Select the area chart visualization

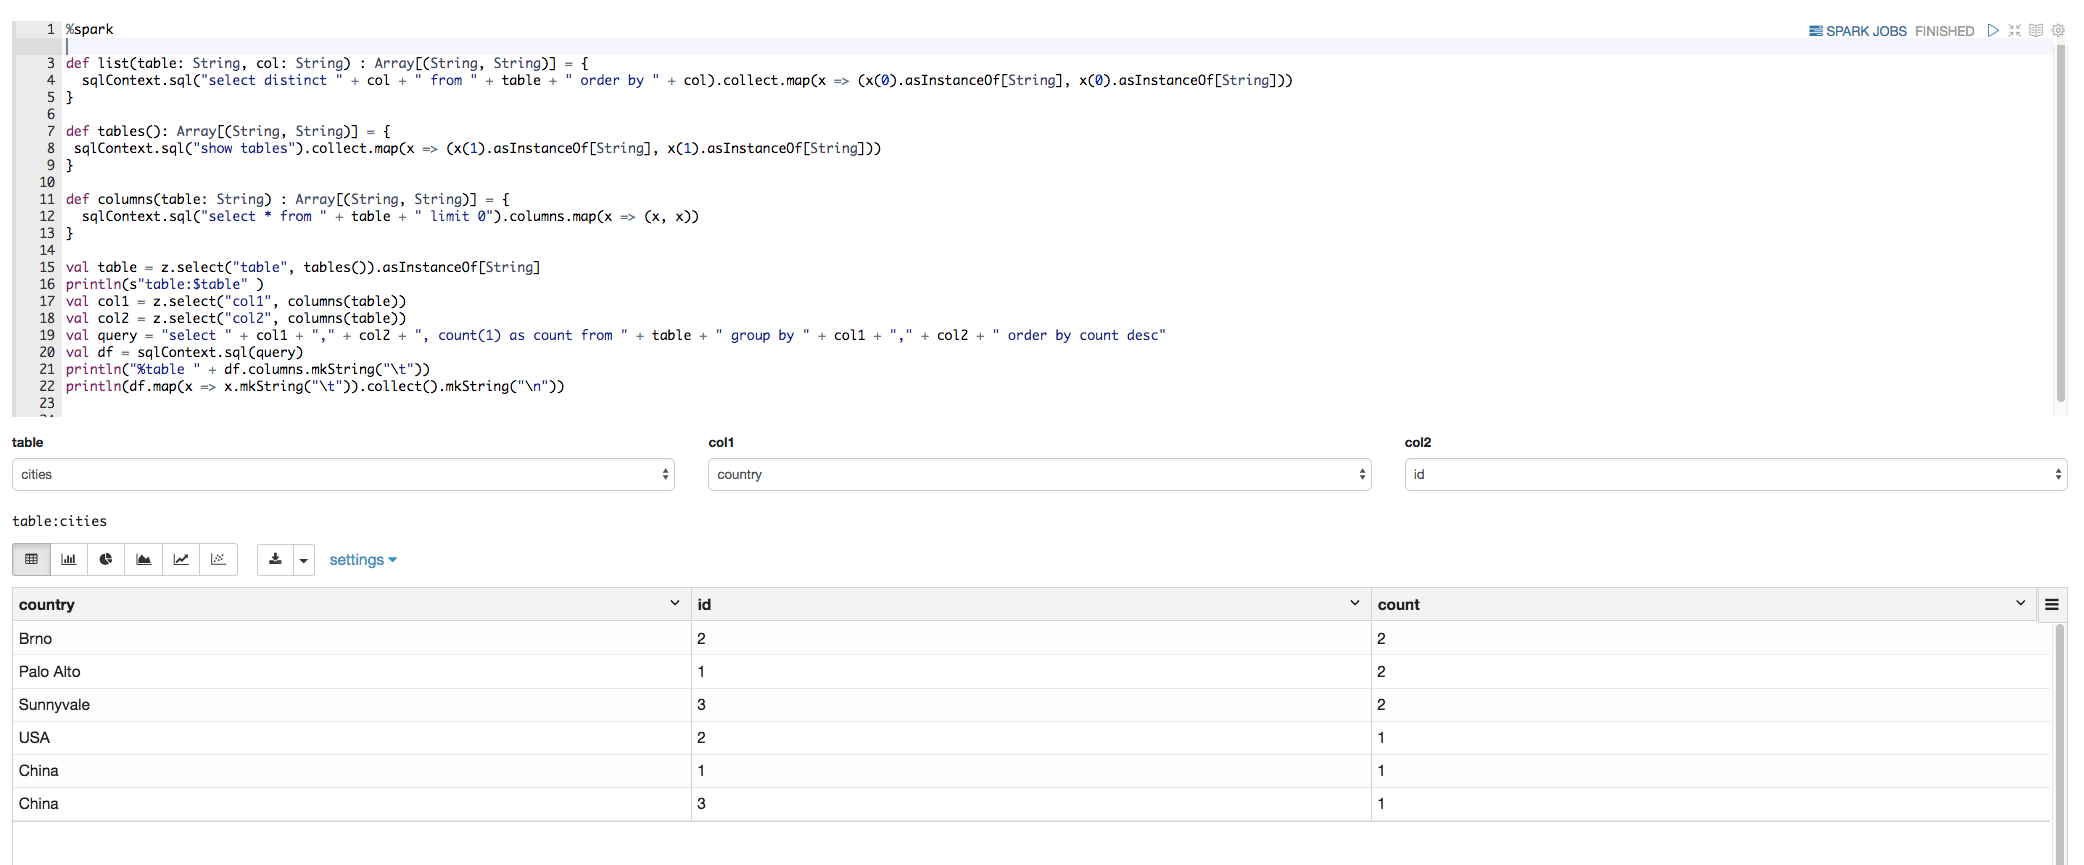[144, 559]
